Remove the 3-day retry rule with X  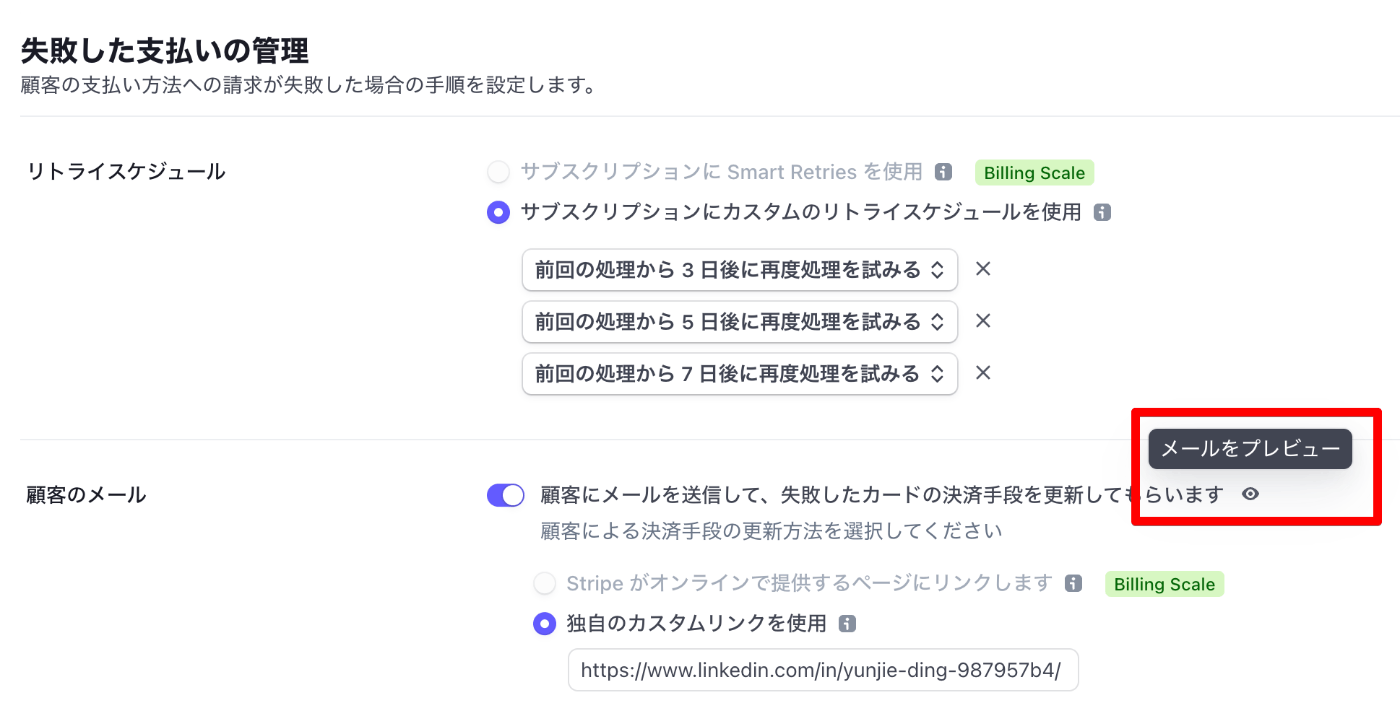(983, 269)
